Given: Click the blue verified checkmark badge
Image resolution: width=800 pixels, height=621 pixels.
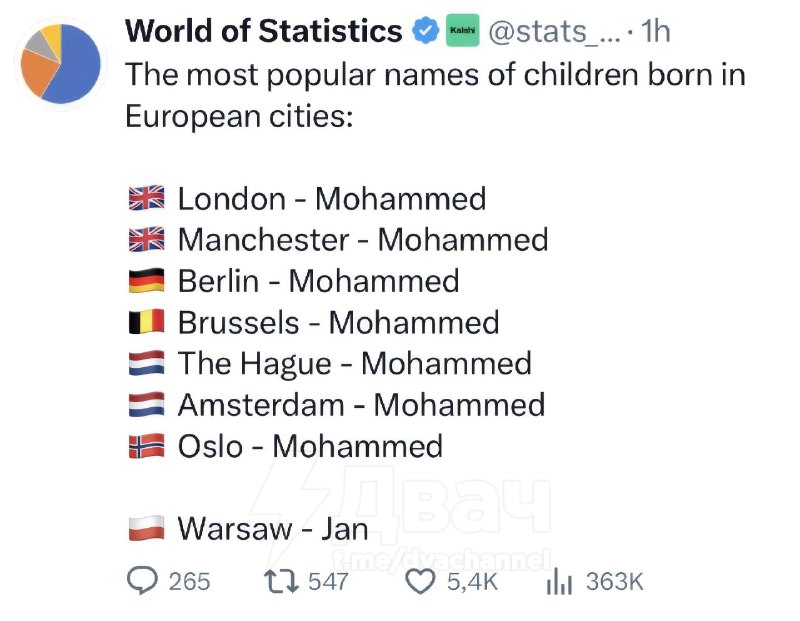Looking at the screenshot, I should point(425,32).
